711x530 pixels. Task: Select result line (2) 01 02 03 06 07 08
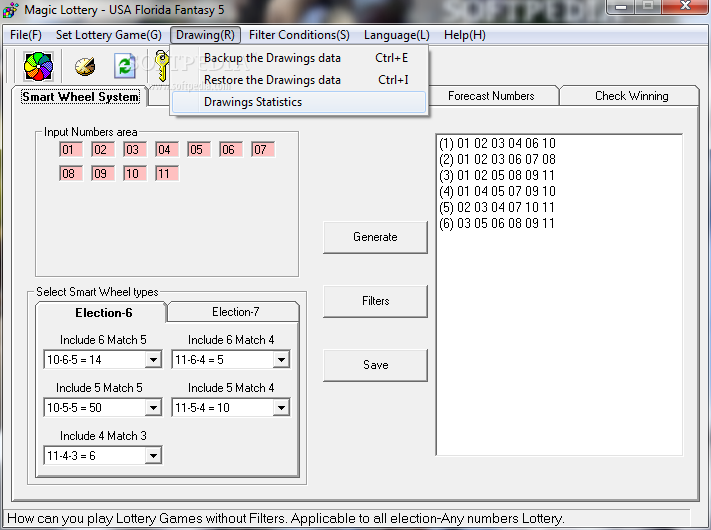pyautogui.click(x=497, y=159)
